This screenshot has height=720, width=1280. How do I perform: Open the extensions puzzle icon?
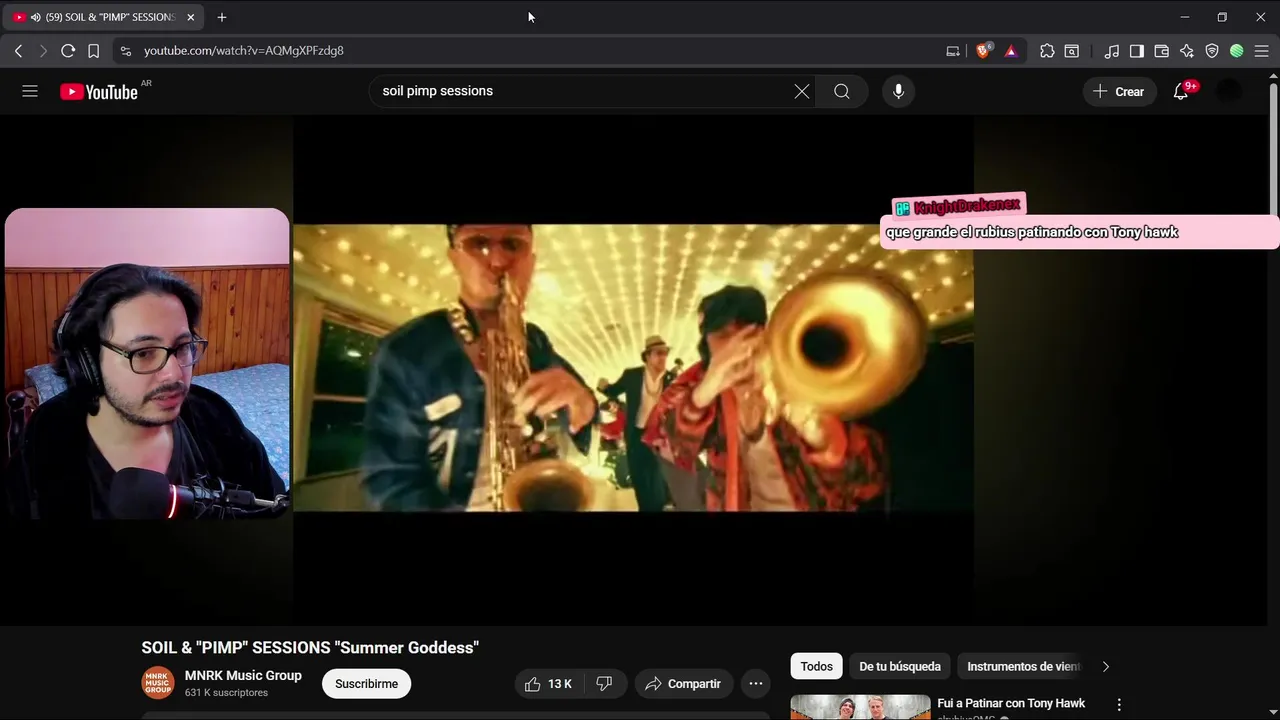click(x=1047, y=51)
